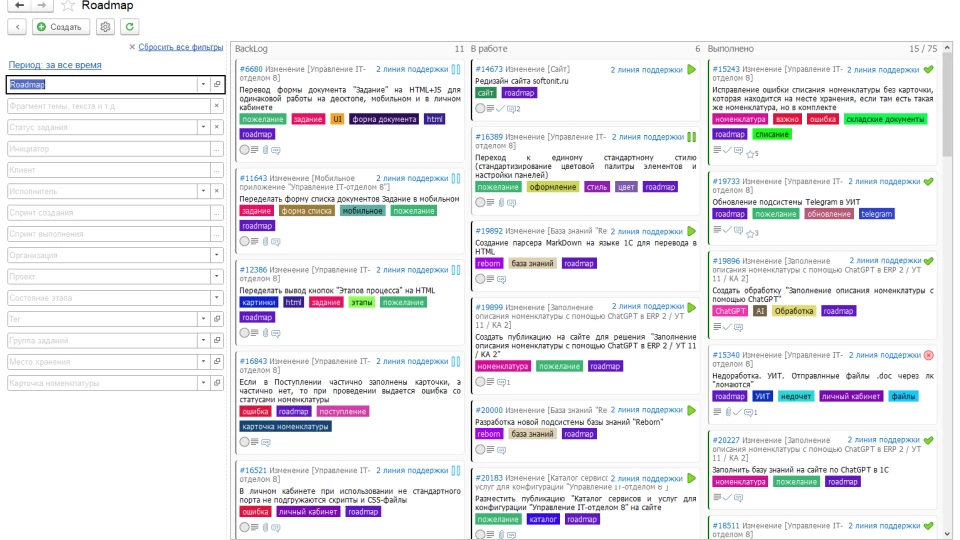Toggle the round status circle on task #19892
Viewport: 960px width, 540px height.
(479, 279)
